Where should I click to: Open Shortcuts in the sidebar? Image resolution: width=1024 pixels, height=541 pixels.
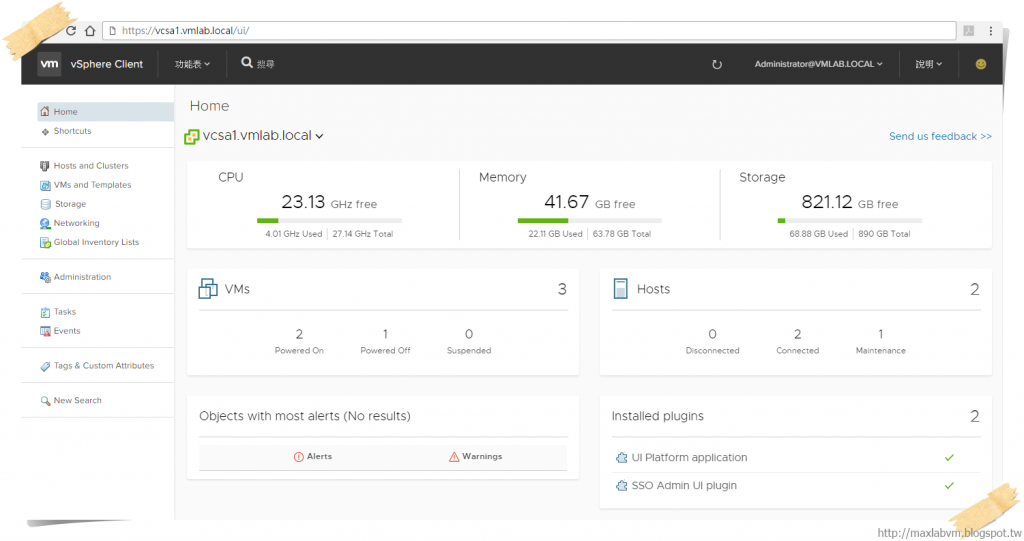[72, 131]
